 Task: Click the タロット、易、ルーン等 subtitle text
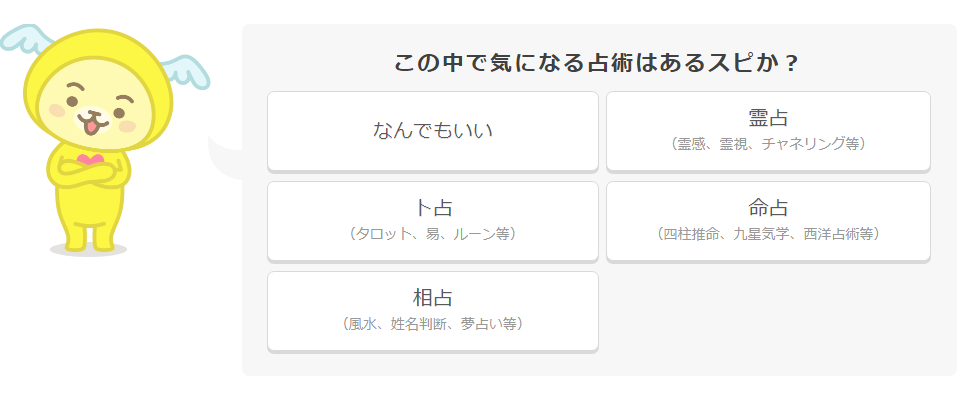433,234
